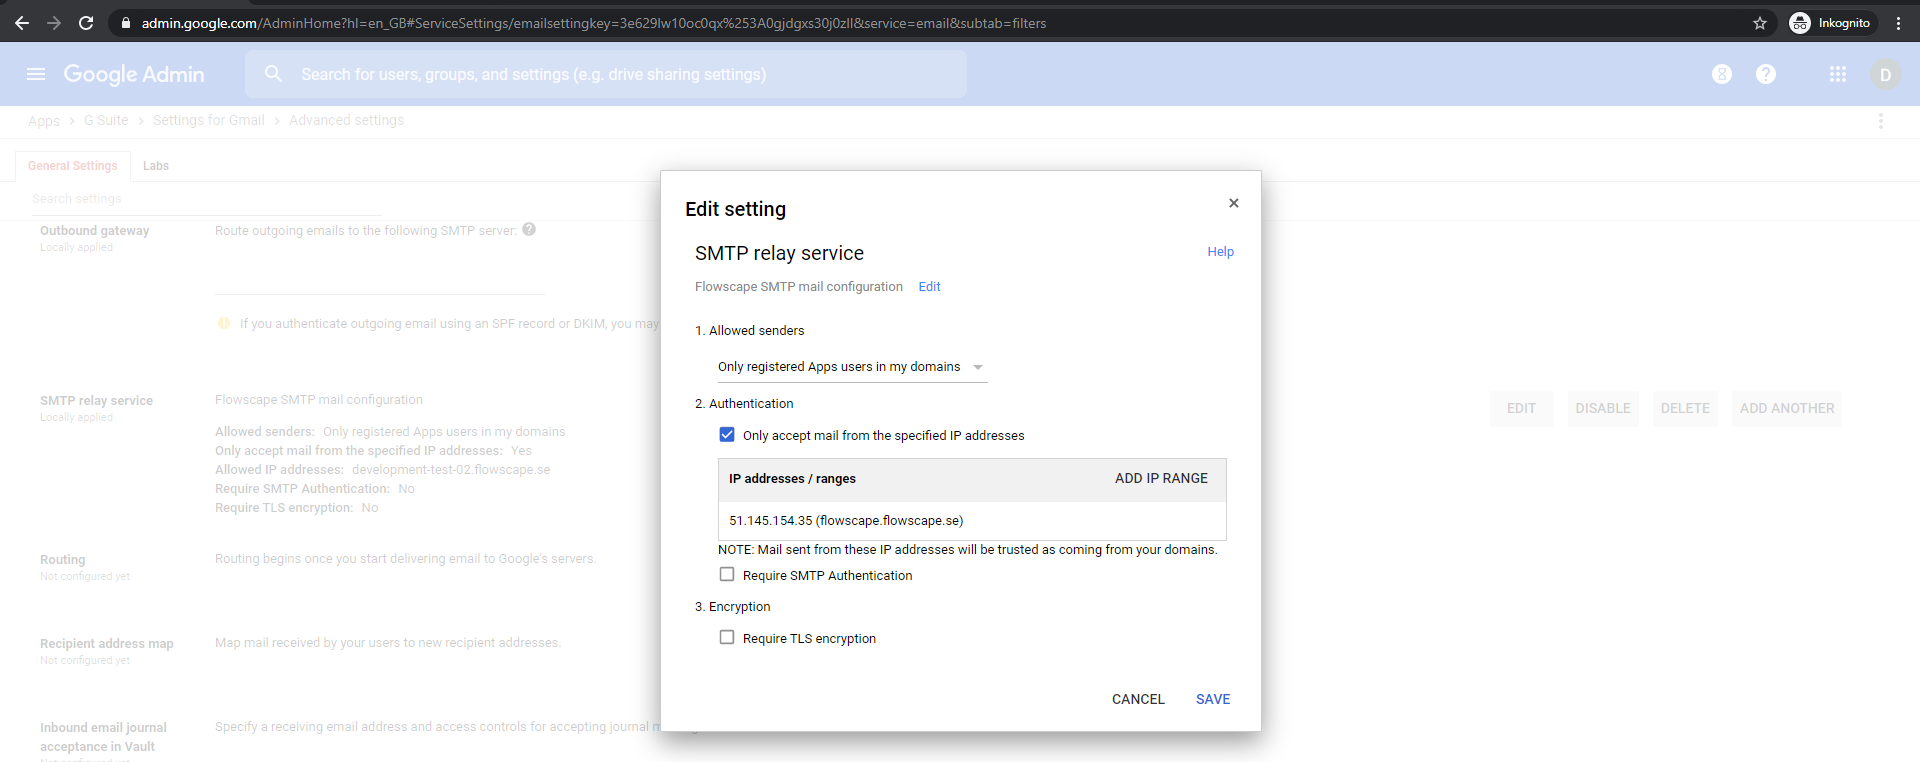Close the Edit setting dialog
This screenshot has width=1920, height=762.
click(x=1234, y=203)
